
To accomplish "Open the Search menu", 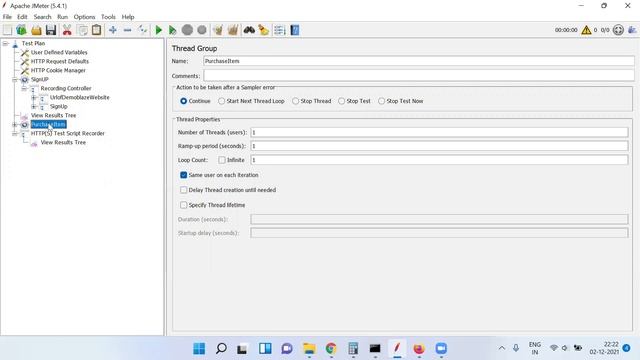I will [42, 17].
